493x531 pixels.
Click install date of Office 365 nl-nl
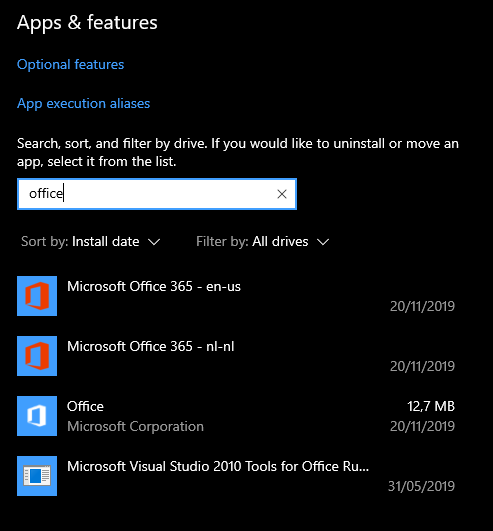422,366
